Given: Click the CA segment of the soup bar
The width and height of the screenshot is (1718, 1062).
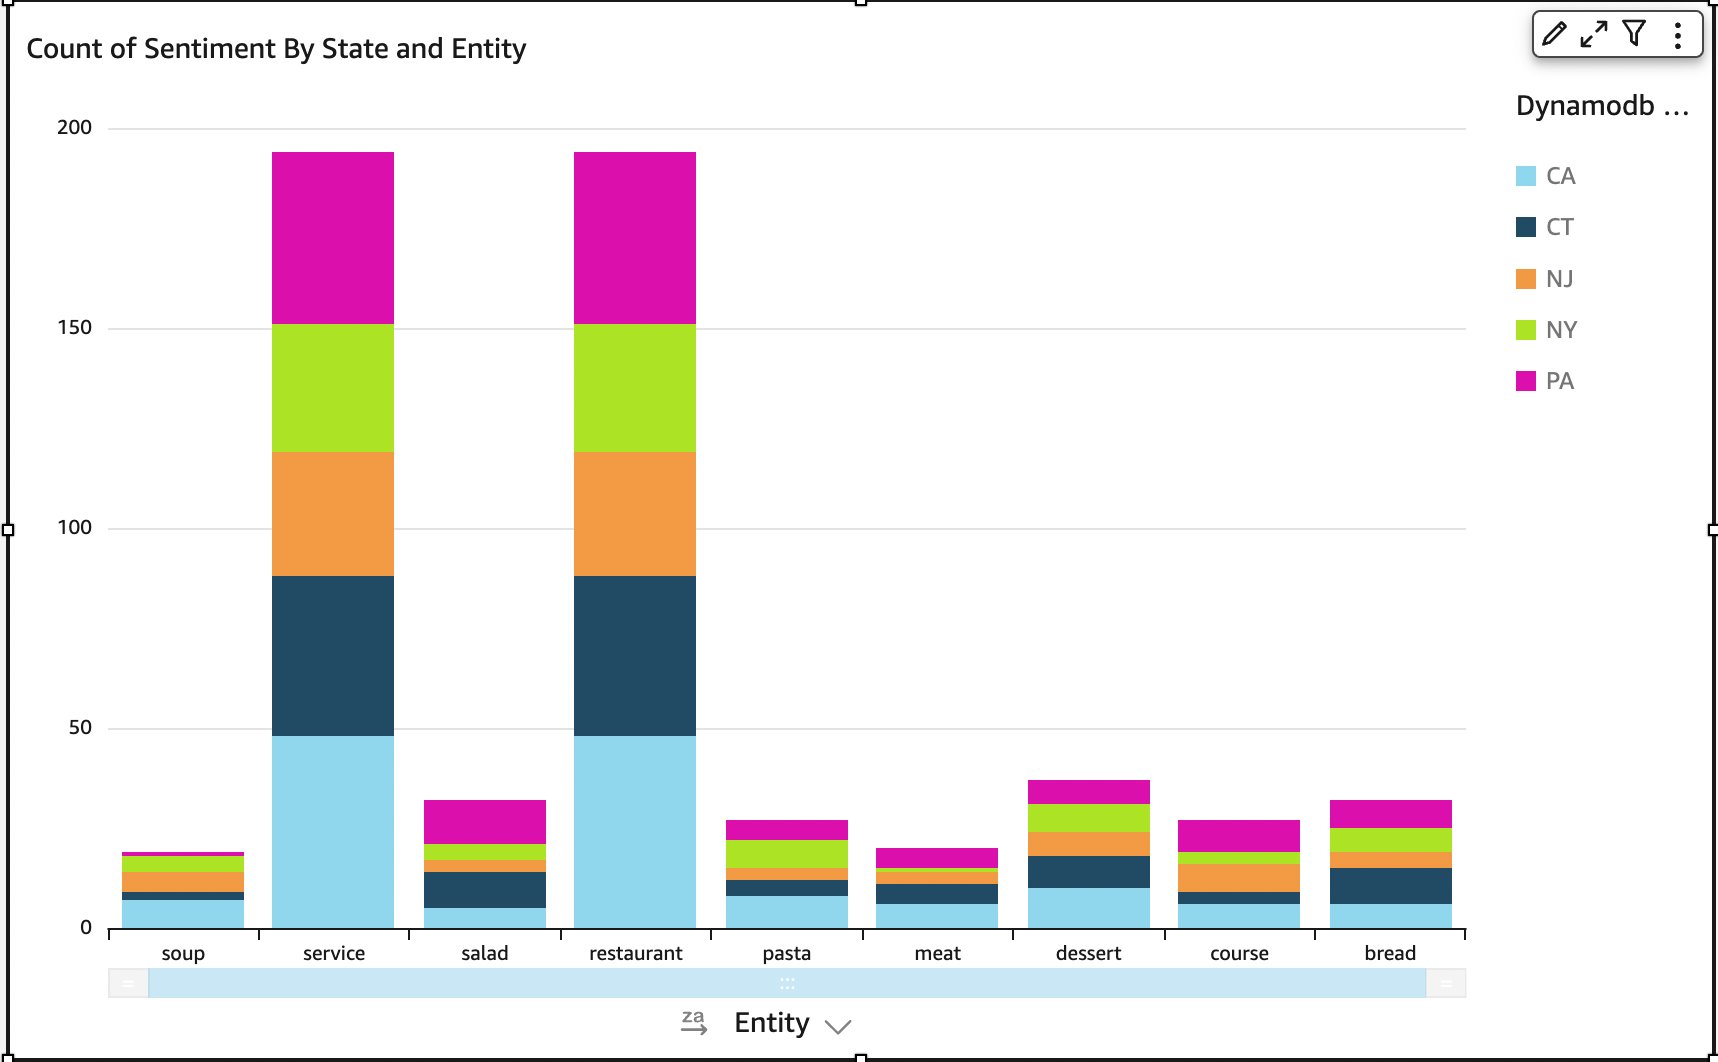Looking at the screenshot, I should 183,914.
